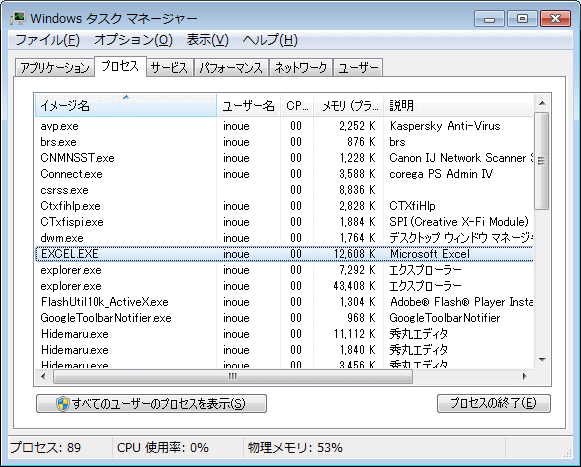Select the csrss.exe process
Image resolution: width=581 pixels, height=467 pixels.
click(284, 190)
